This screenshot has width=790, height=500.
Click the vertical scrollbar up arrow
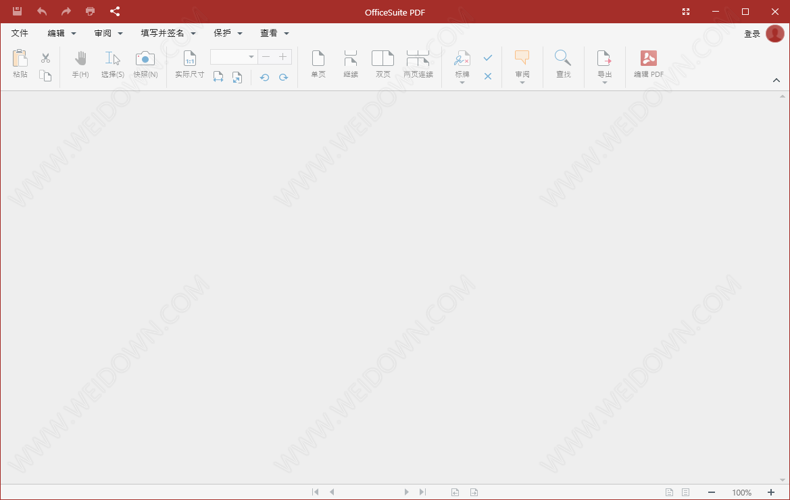[x=782, y=96]
